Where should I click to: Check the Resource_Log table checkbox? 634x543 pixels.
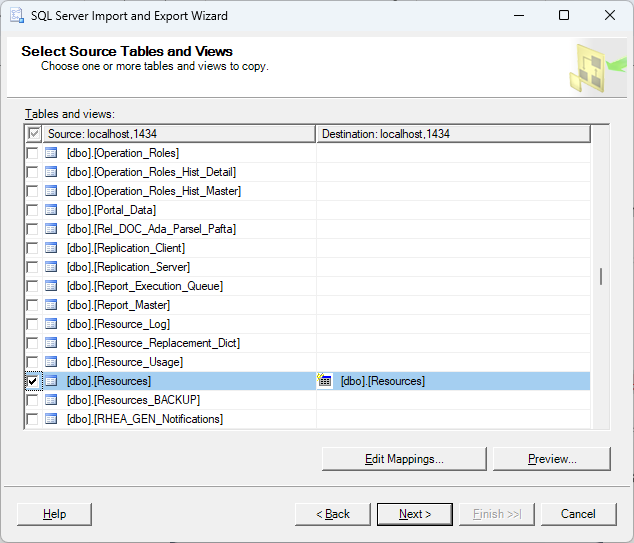[32, 324]
